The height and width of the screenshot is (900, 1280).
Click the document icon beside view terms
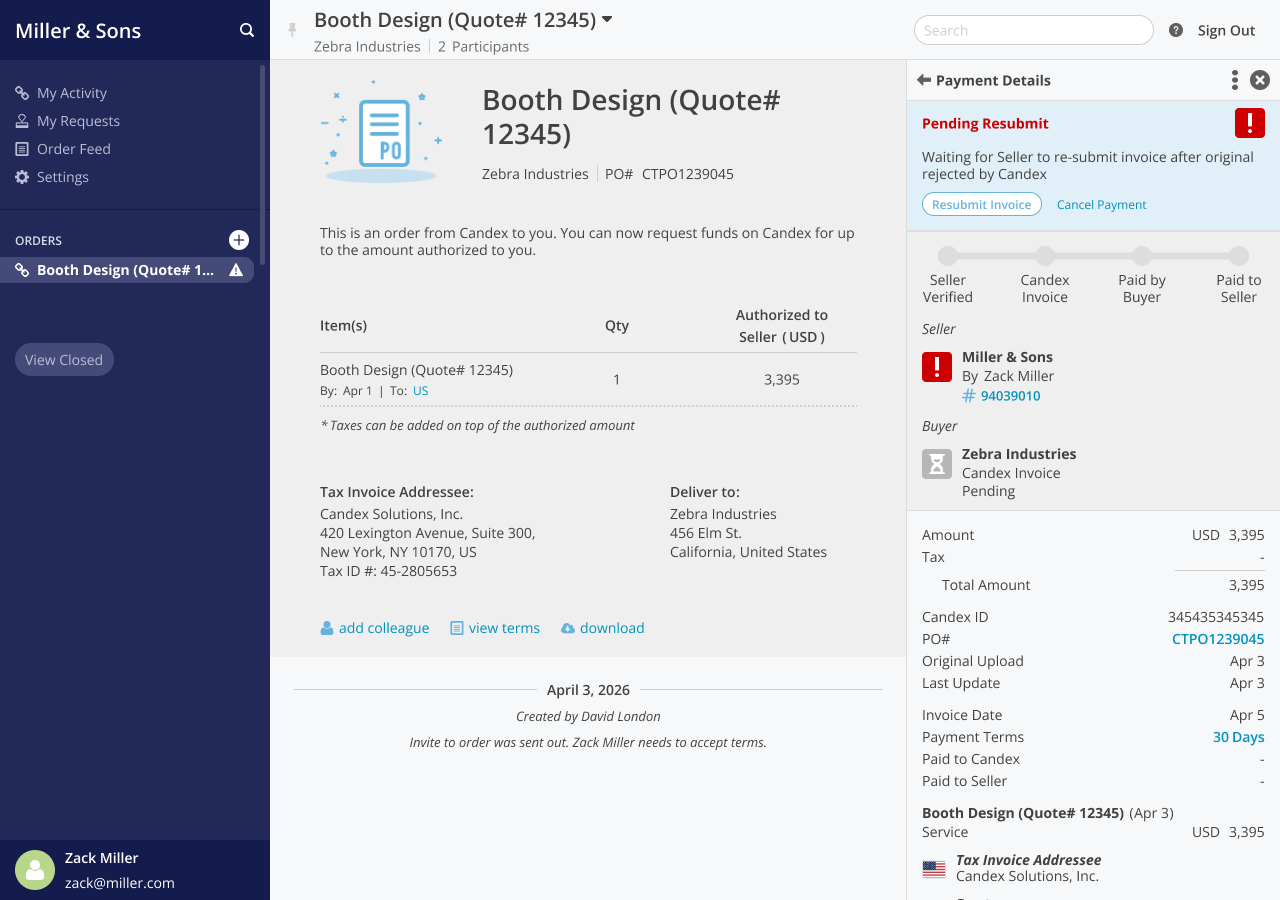pyautogui.click(x=457, y=628)
